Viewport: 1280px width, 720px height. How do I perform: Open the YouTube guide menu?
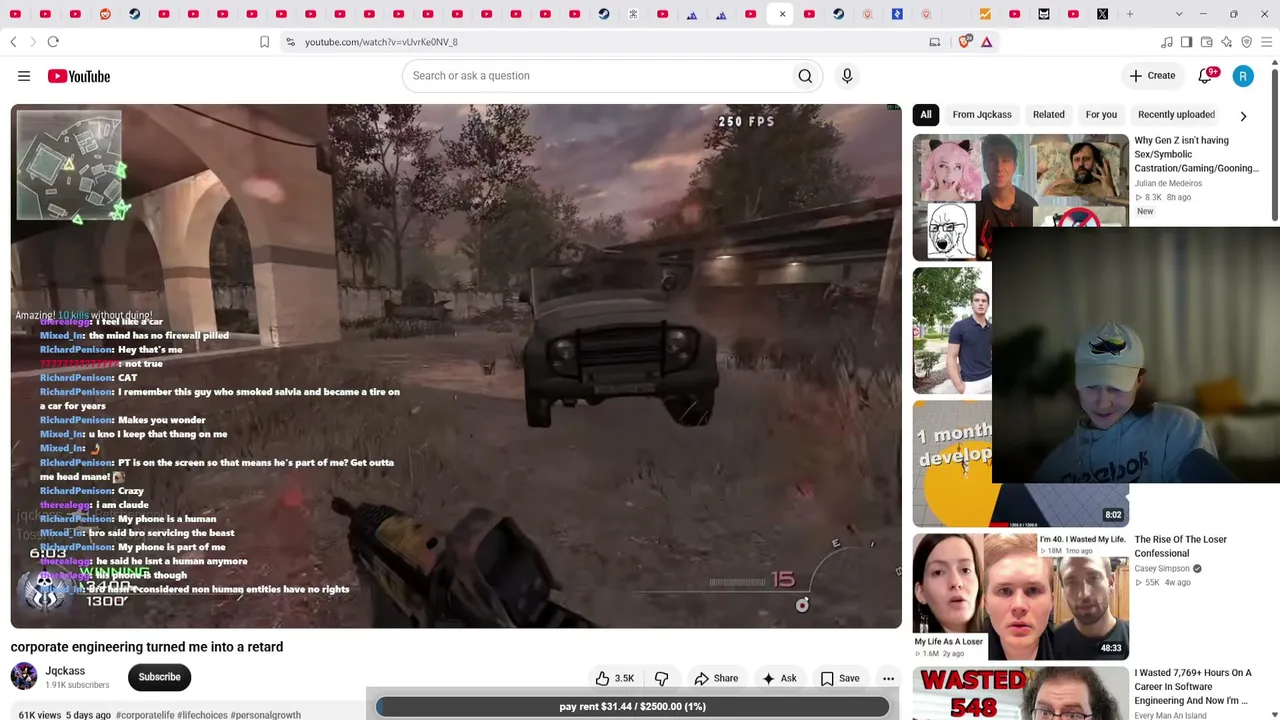coord(24,76)
